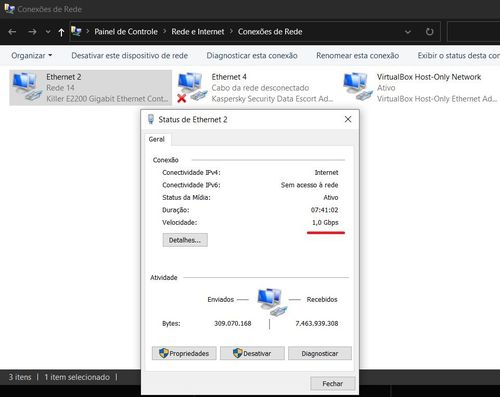This screenshot has width=500, height=397.
Task: Click the Fechar button
Action: point(333,384)
